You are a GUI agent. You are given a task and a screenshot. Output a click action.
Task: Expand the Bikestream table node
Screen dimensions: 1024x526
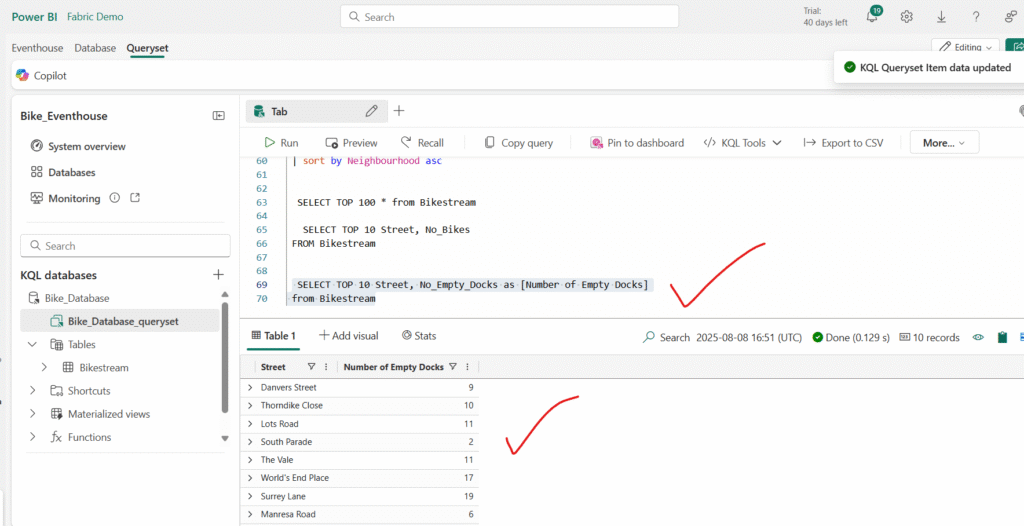[44, 367]
